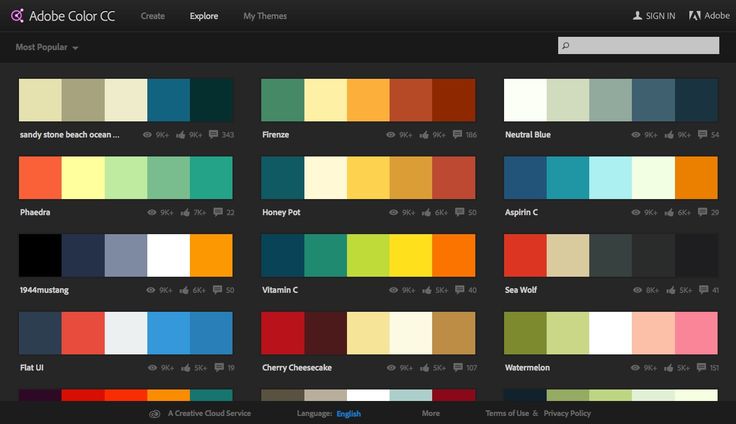Open the Firenze theme title
This screenshot has width=736, height=424.
tap(276, 135)
